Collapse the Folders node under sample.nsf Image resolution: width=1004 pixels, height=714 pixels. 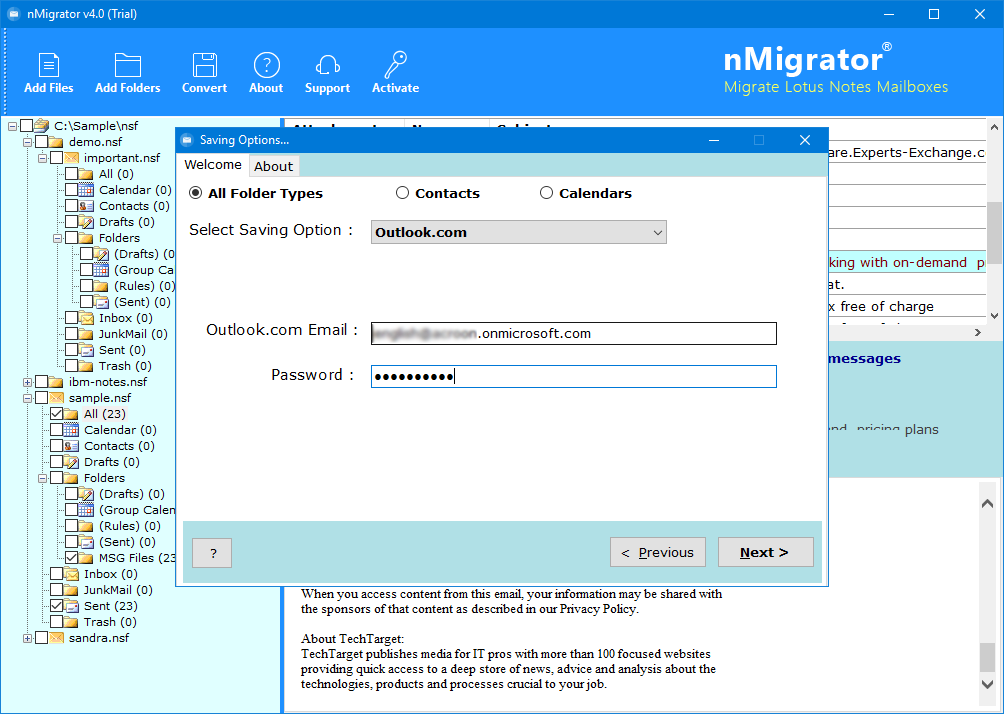[42, 478]
